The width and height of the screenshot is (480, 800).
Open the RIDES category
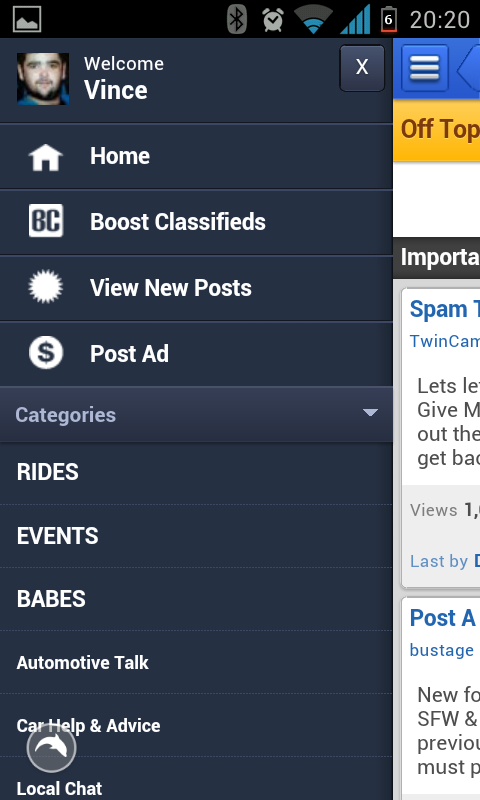[x=196, y=472]
